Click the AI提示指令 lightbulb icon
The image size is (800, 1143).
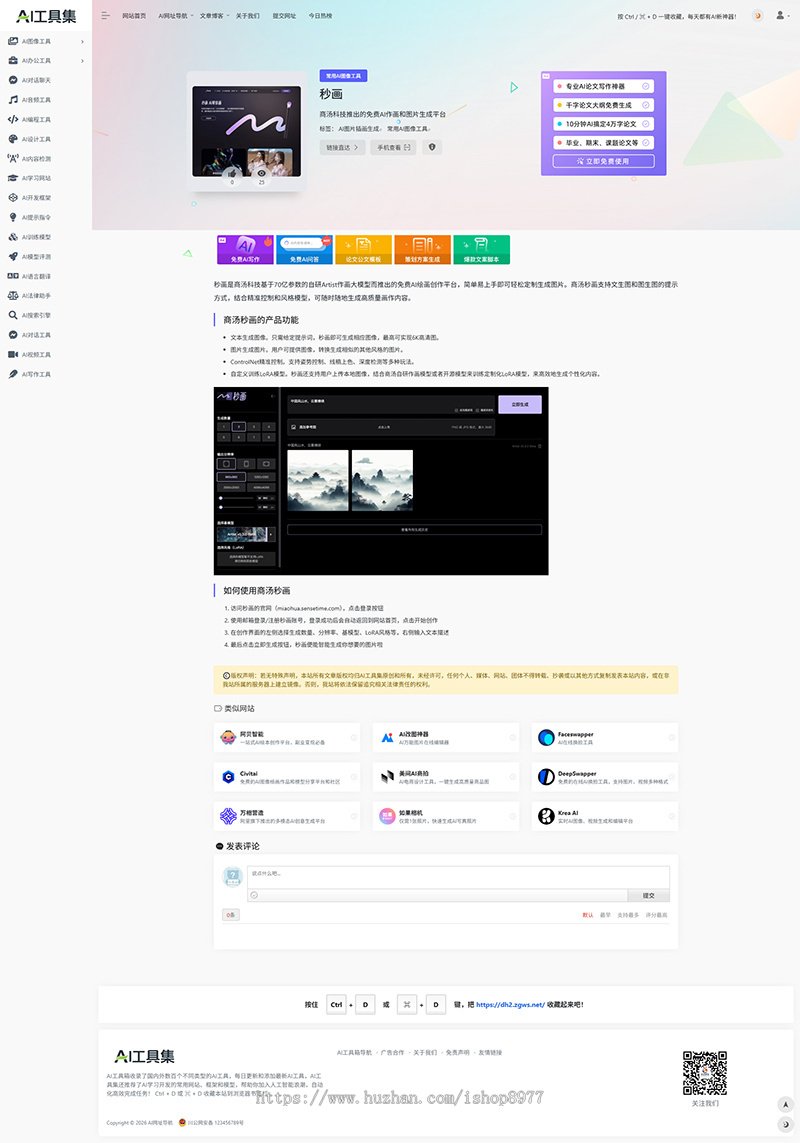coord(12,217)
